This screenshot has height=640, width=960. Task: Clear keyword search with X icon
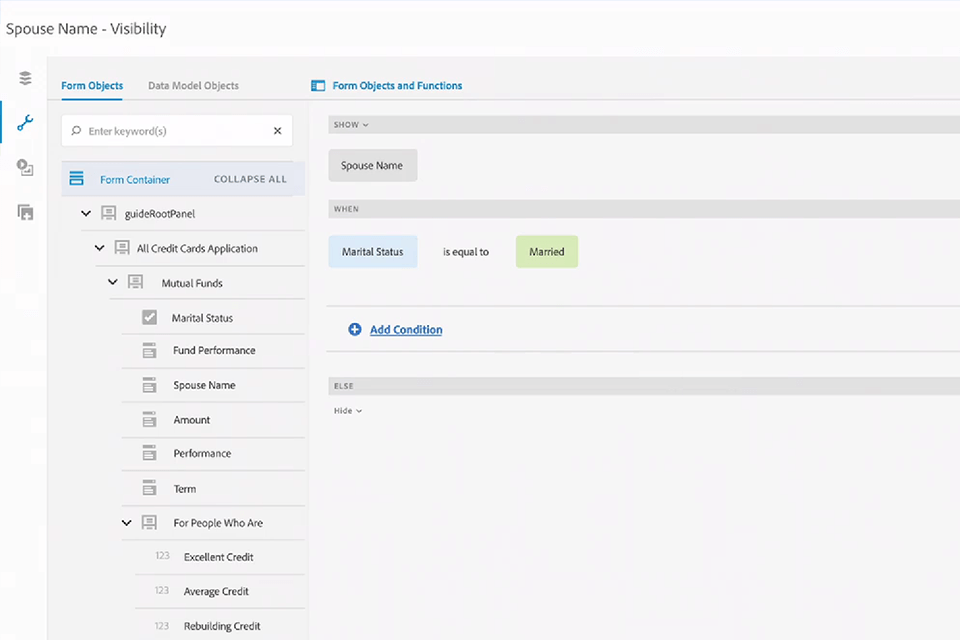277,130
